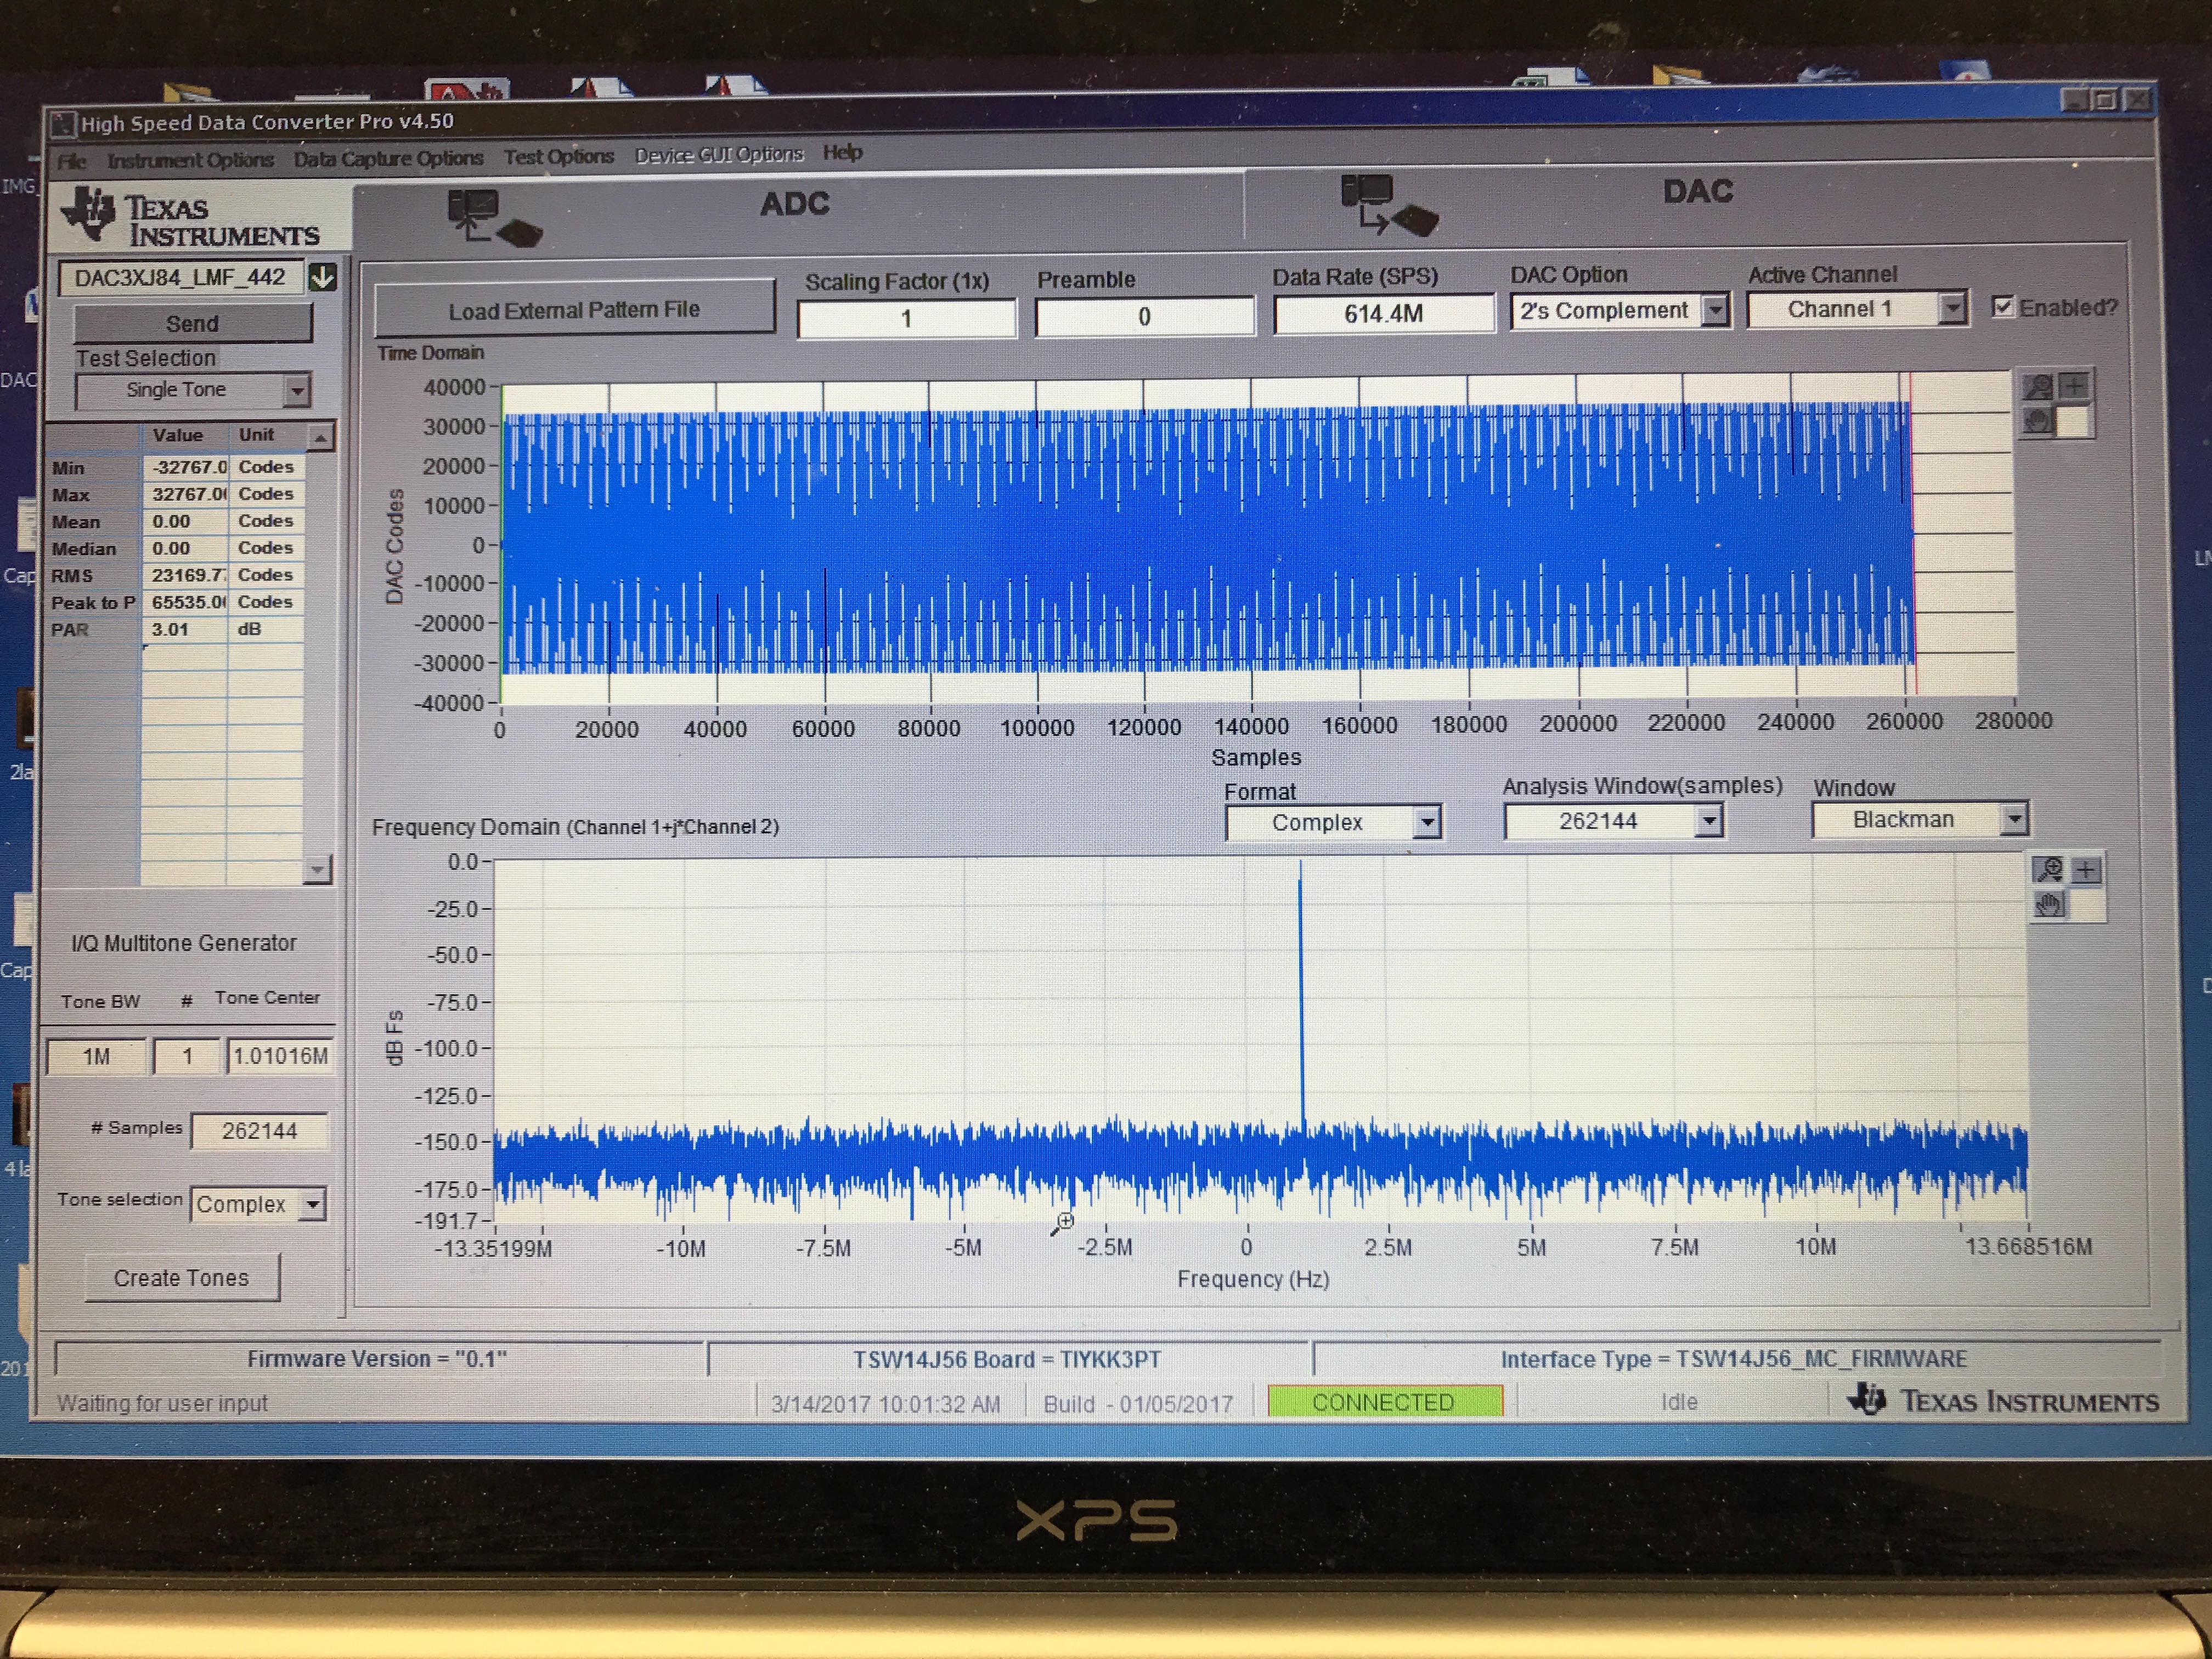Select pan hand tool on Time Domain graph
The width and height of the screenshot is (2212, 1659).
click(2037, 421)
